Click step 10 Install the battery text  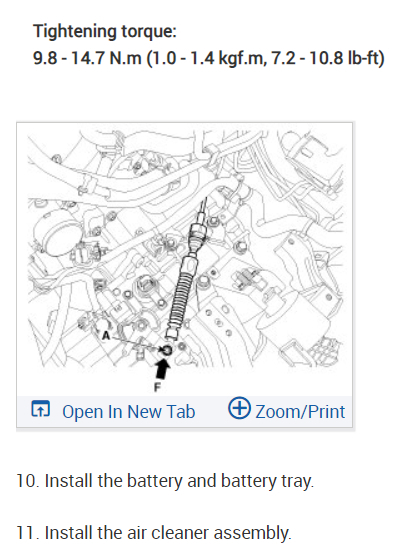point(165,481)
